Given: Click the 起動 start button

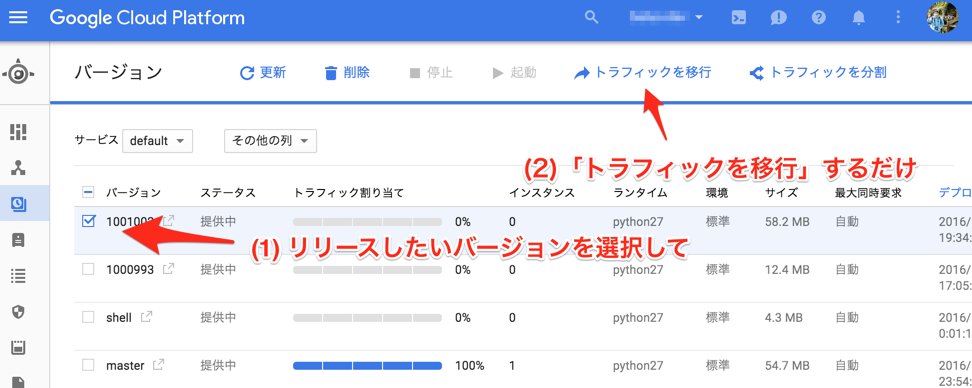Looking at the screenshot, I should 515,73.
